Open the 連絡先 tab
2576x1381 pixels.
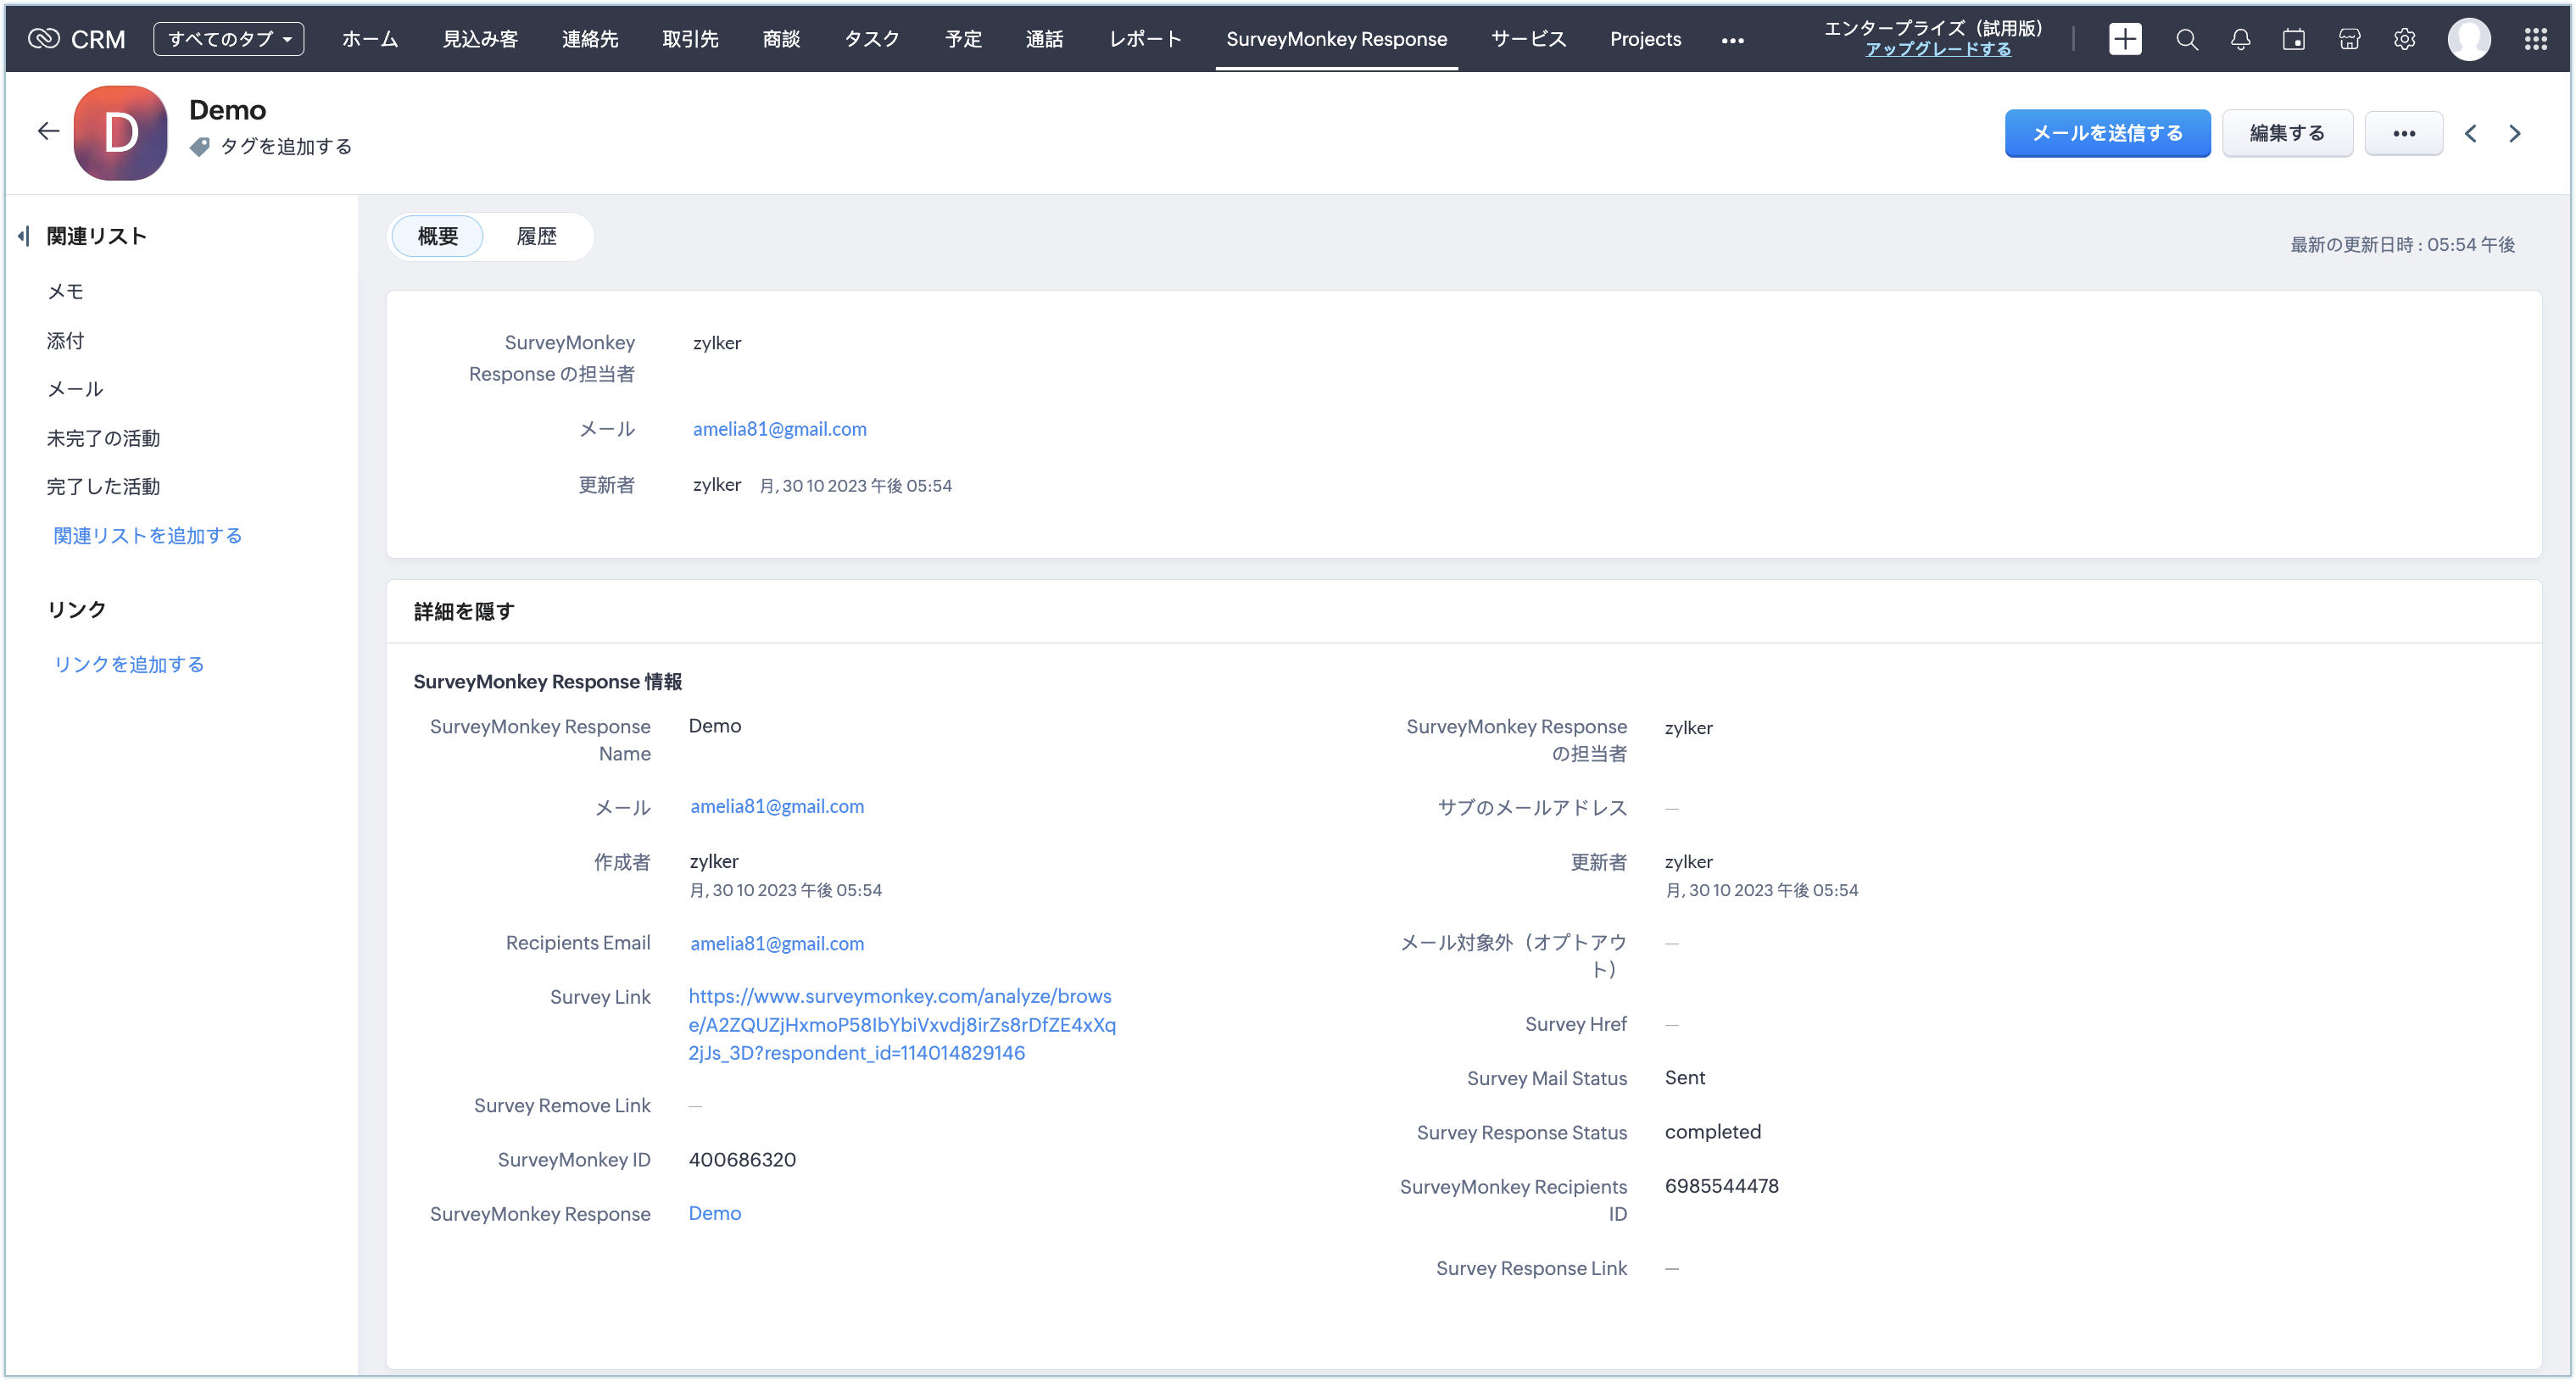(x=590, y=39)
